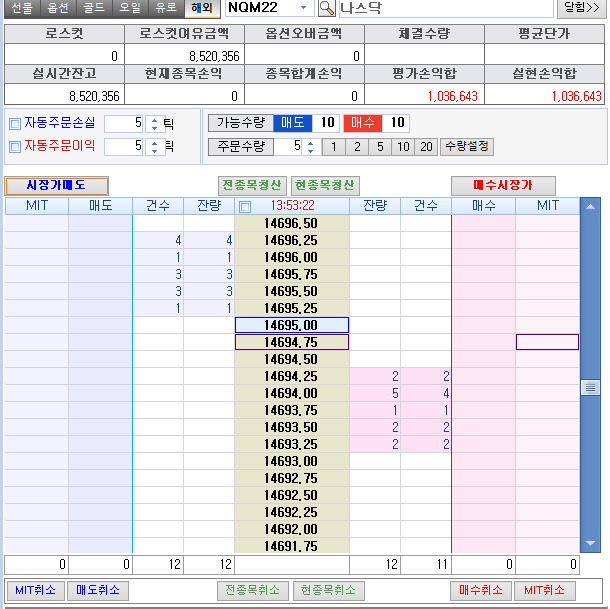Click the 전종목청산 liquidate-all button

tap(252, 186)
